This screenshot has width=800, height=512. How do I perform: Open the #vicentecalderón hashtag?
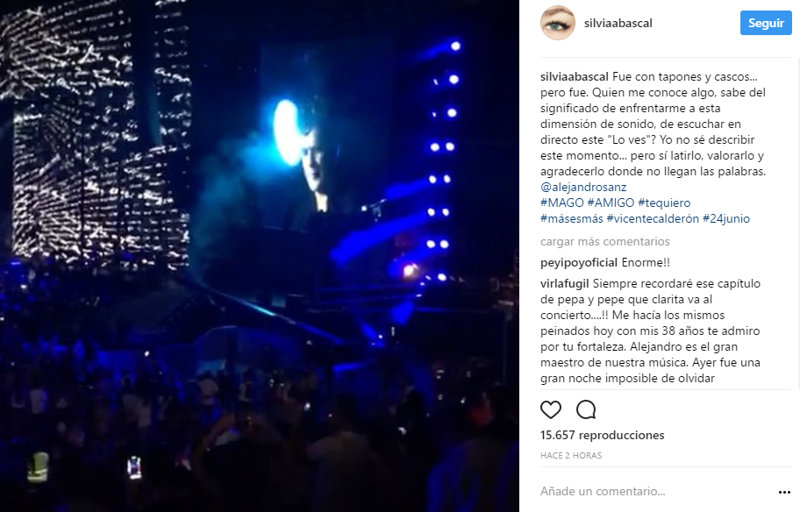tap(653, 219)
